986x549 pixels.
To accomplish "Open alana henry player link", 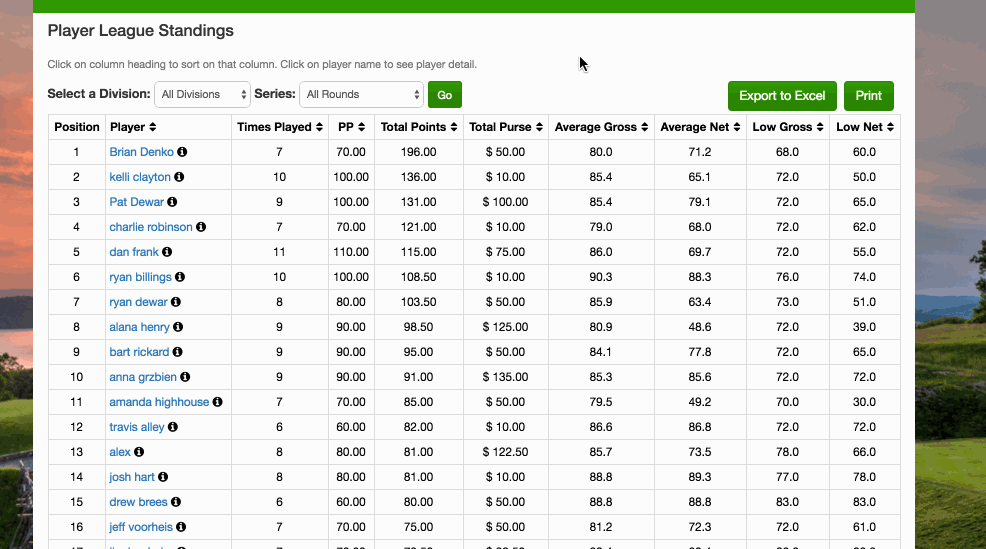I will click(140, 327).
